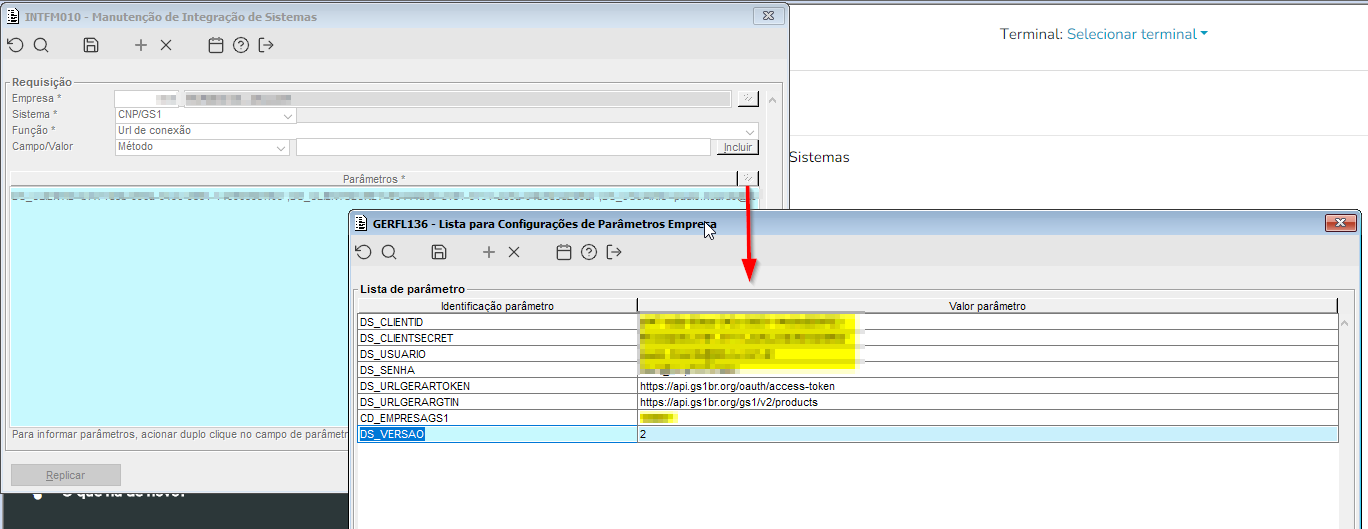The image size is (1368, 529).
Task: Click exit icon in INTFM010 toolbar
Action: [x=266, y=45]
